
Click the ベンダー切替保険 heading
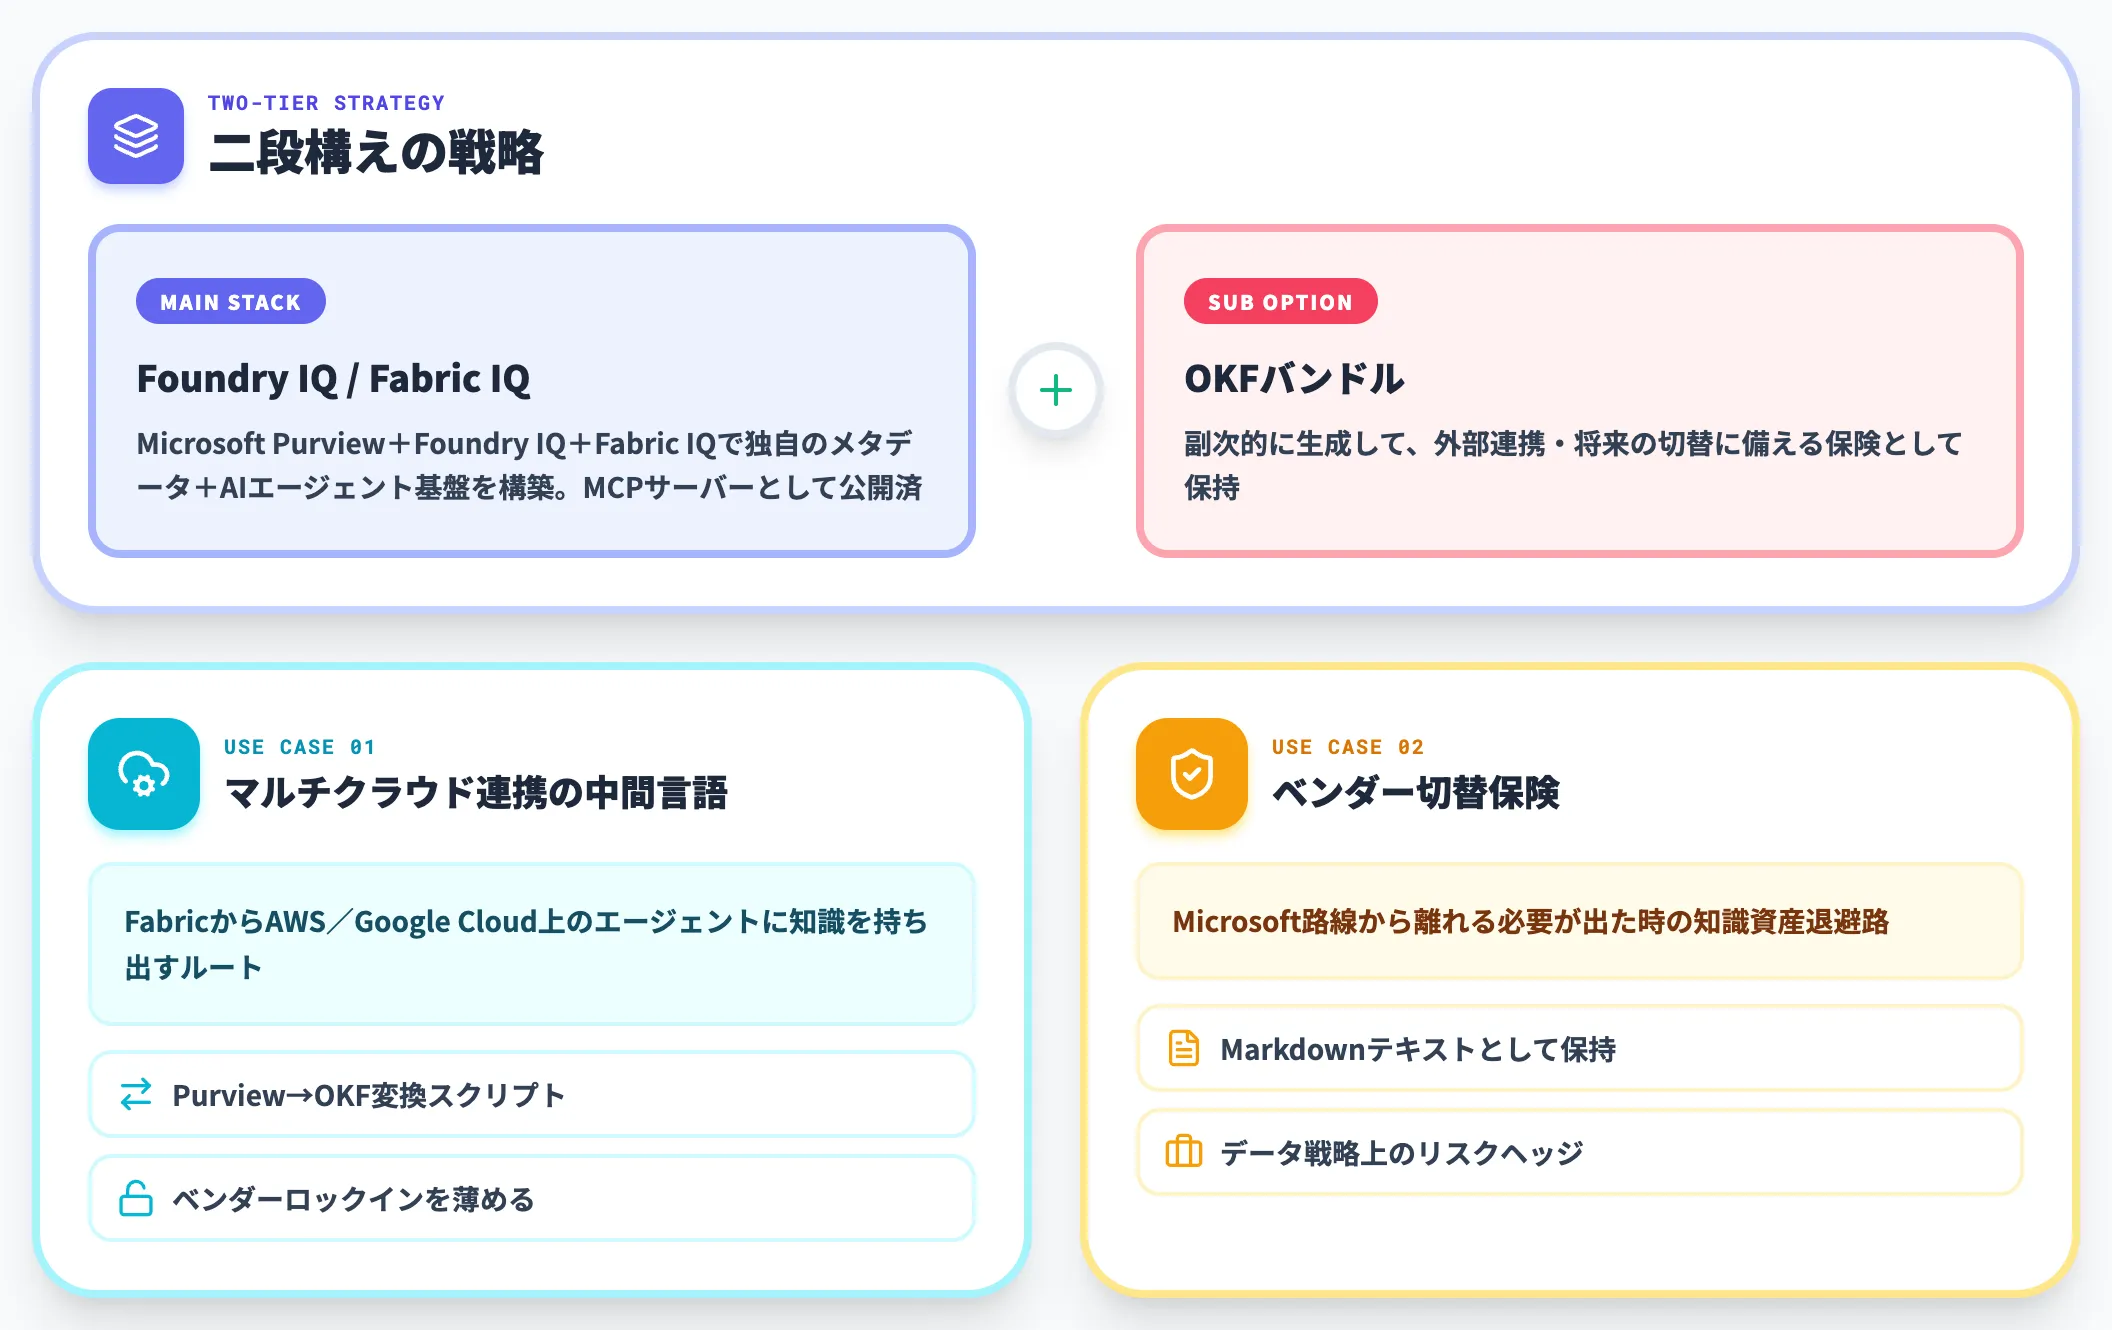click(x=1416, y=792)
